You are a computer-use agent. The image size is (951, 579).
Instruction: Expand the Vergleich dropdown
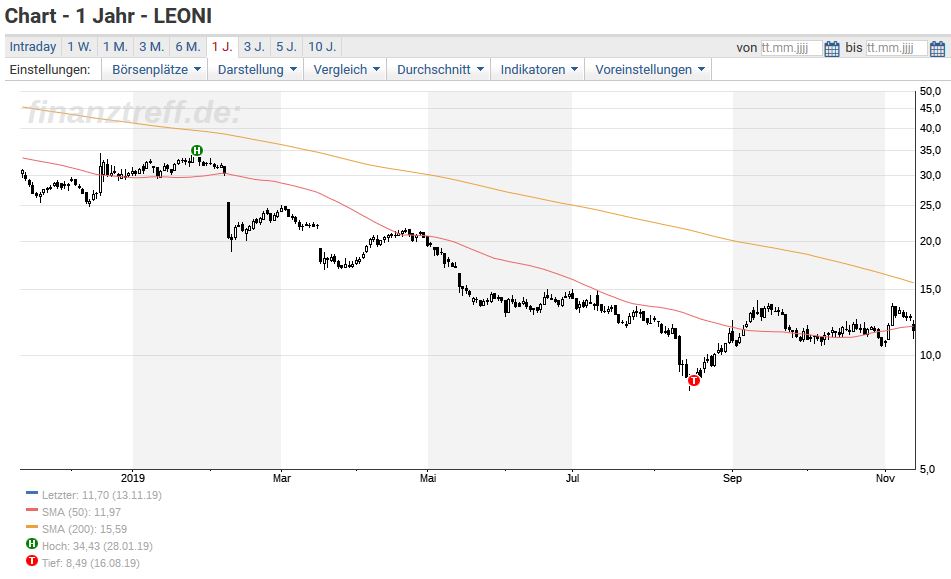[x=346, y=69]
